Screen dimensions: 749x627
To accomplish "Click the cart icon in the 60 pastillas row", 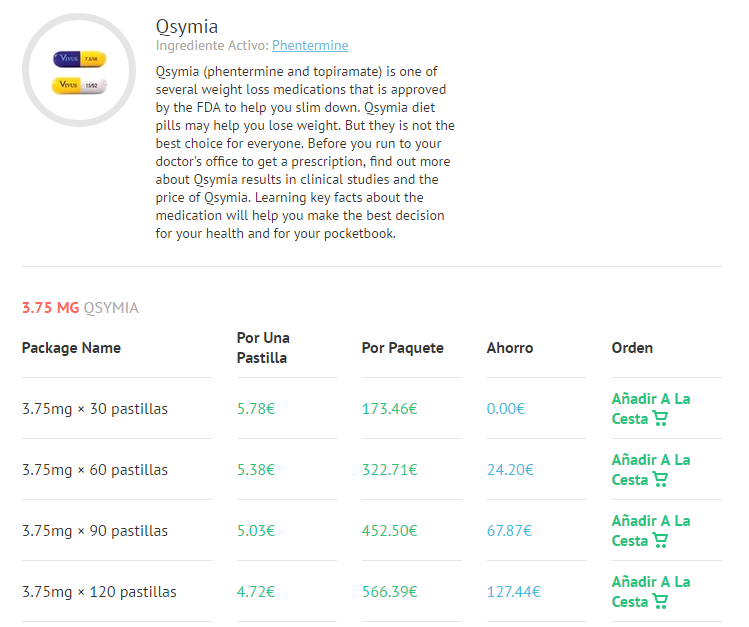I will click(660, 480).
